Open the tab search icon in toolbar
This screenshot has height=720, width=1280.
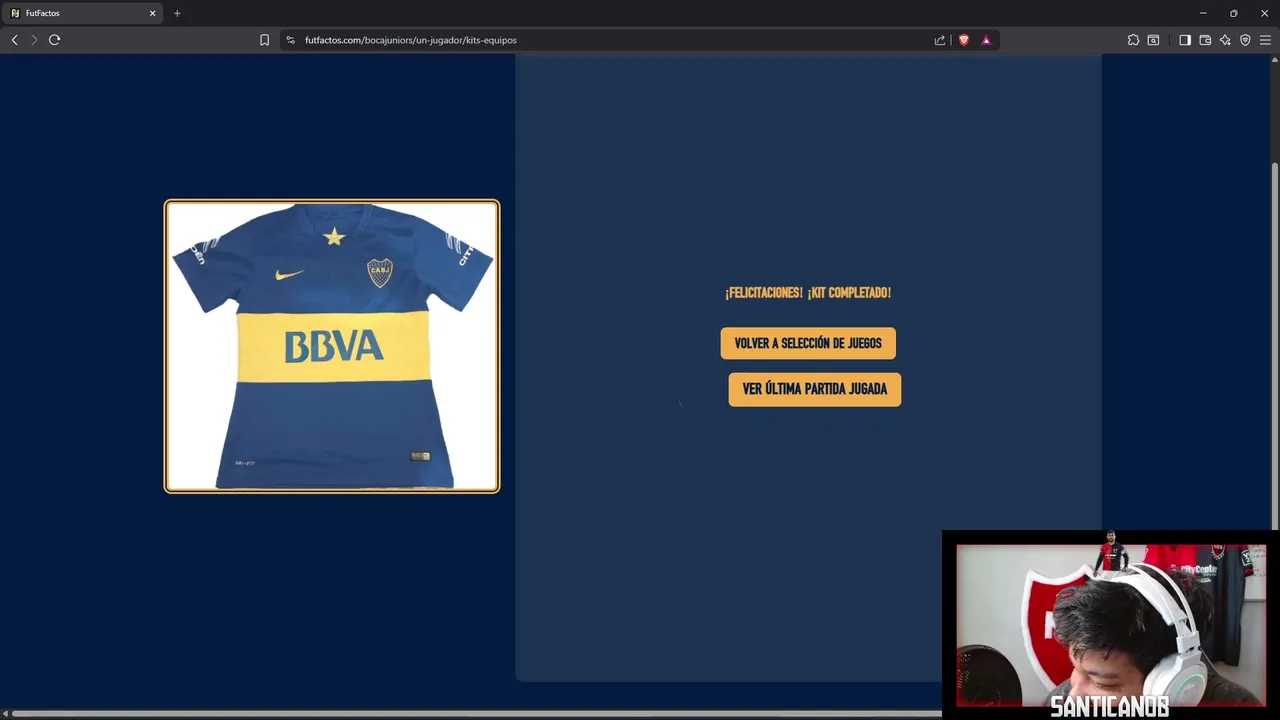[1153, 40]
